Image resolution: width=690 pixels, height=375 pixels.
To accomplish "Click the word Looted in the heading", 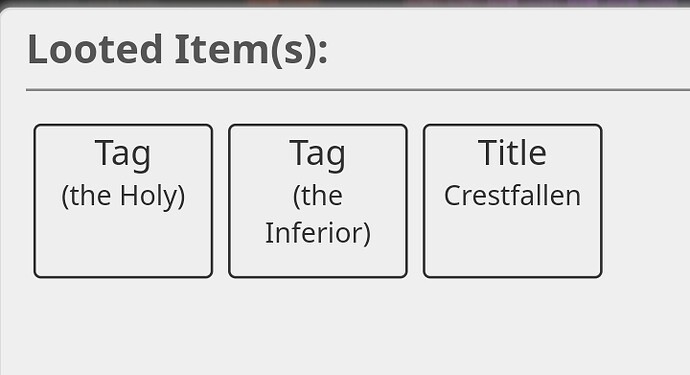I will [x=95, y=49].
